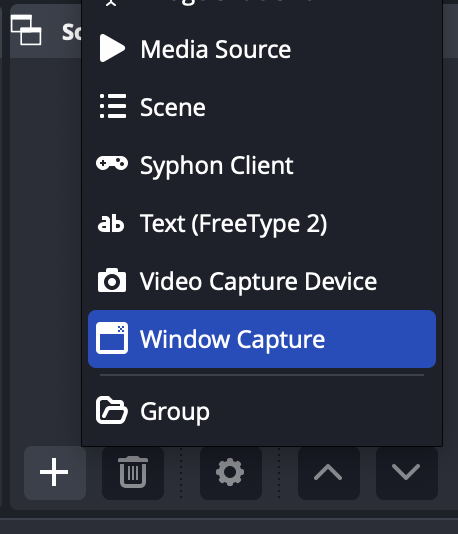Viewport: 458px width, 534px height.
Task: Remove selected source with trash button
Action: pyautogui.click(x=133, y=473)
